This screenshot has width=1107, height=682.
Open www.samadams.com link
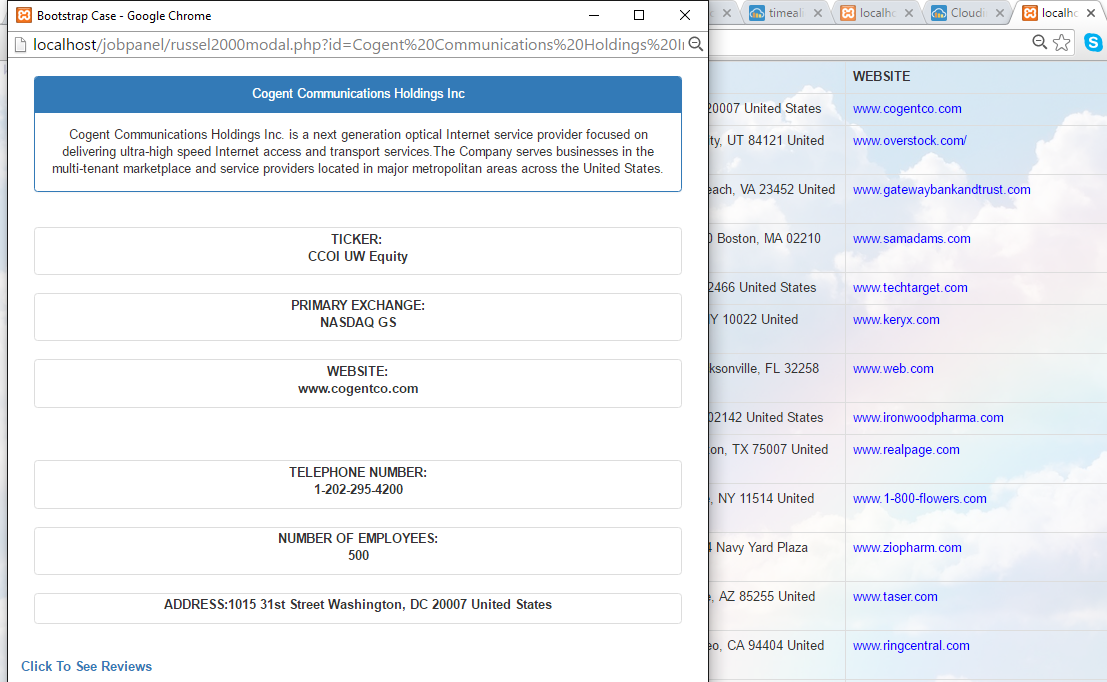(911, 239)
